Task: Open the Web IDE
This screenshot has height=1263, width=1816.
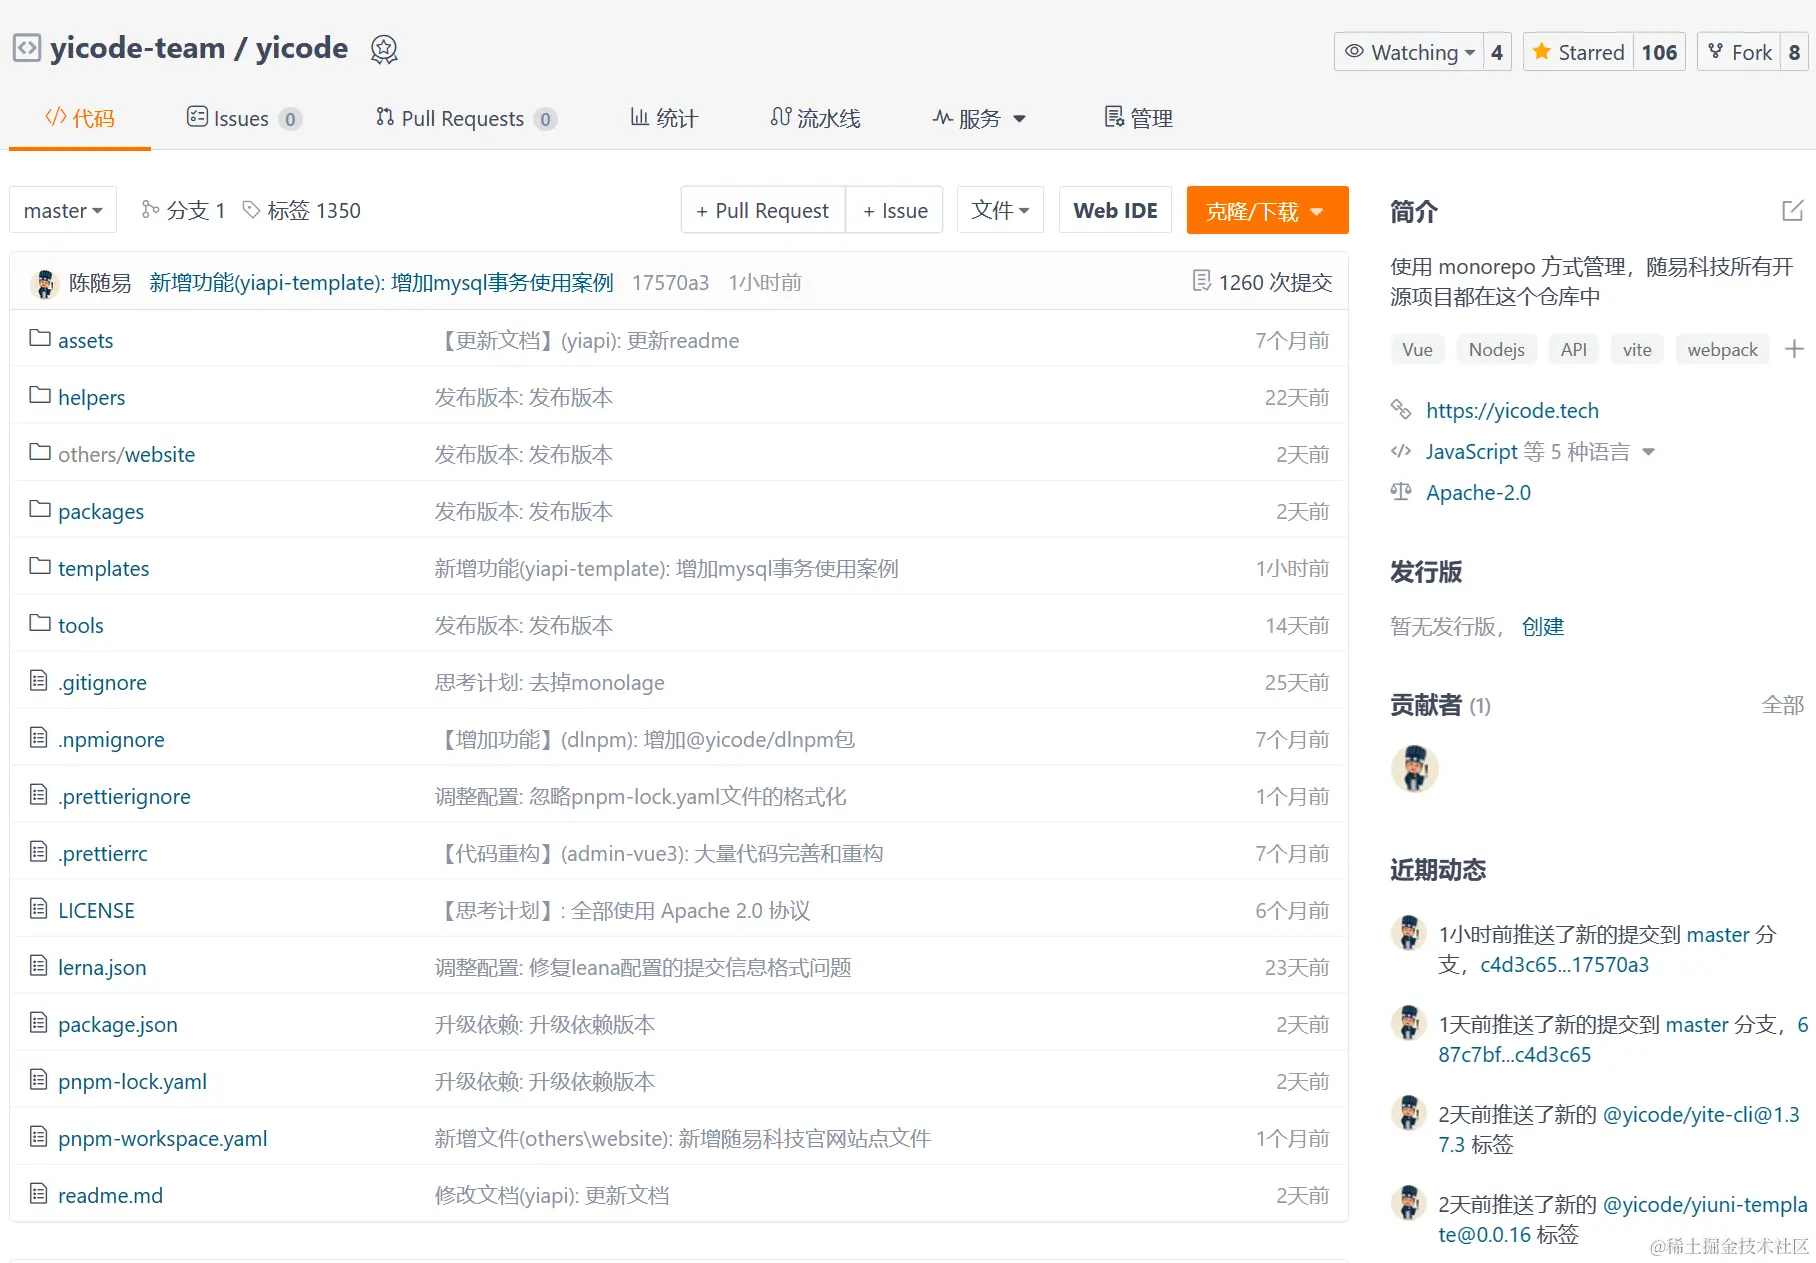Action: tap(1115, 210)
